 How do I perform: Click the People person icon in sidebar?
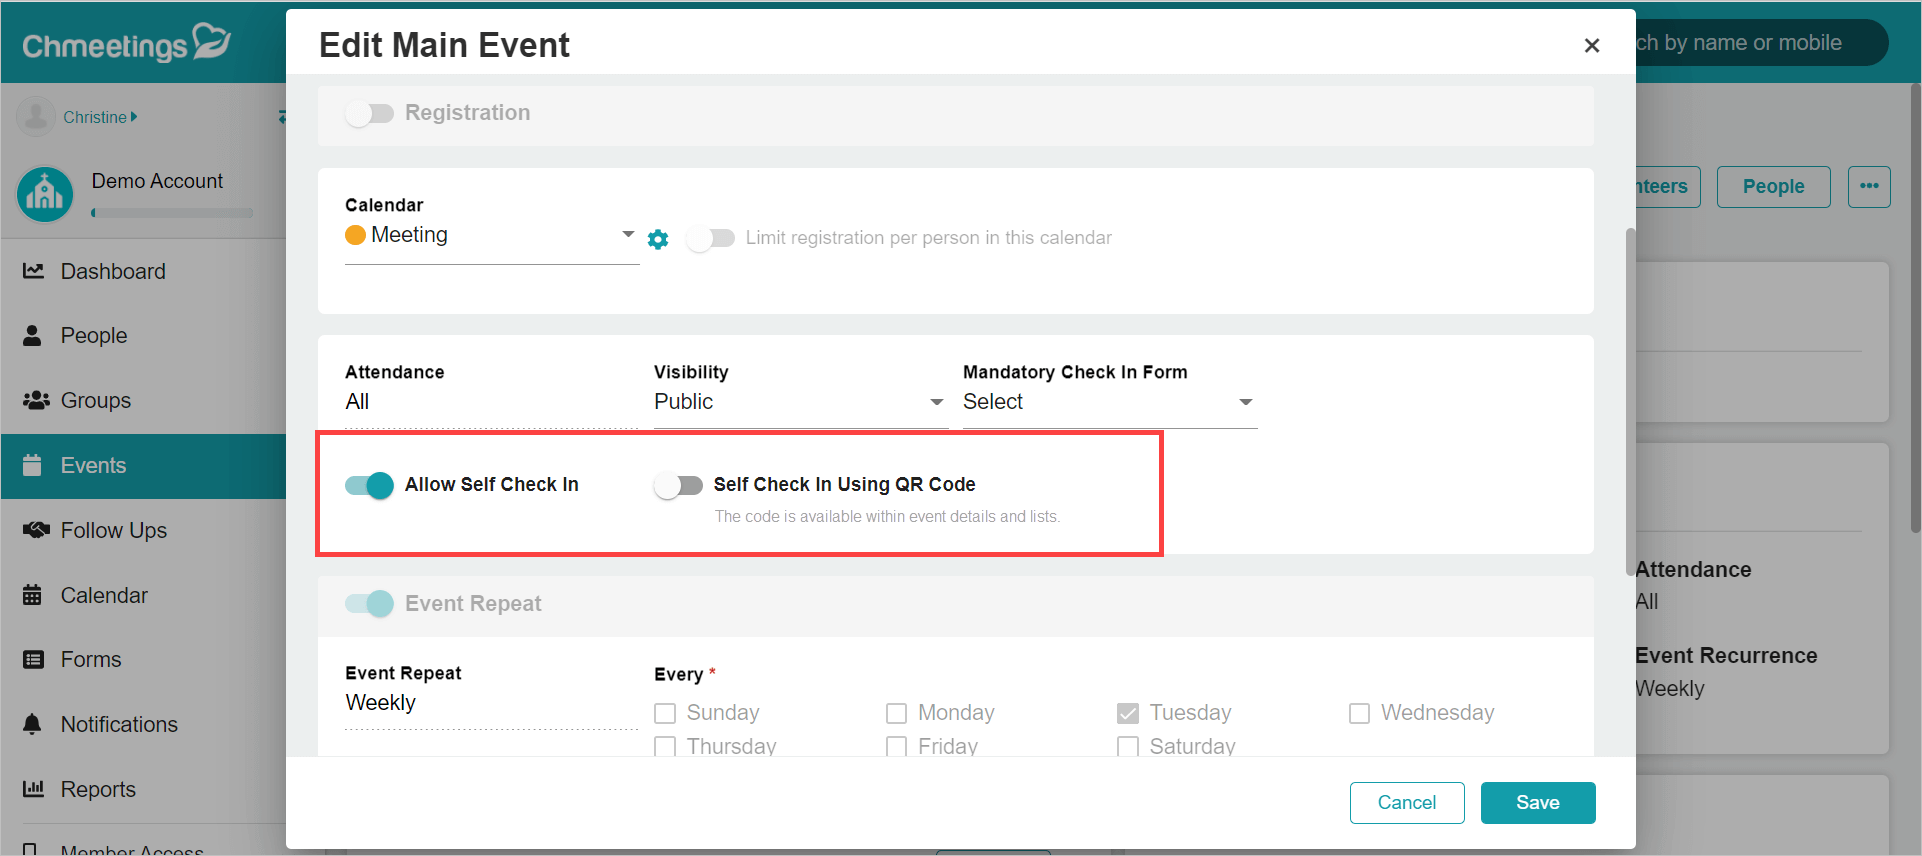tap(33, 335)
